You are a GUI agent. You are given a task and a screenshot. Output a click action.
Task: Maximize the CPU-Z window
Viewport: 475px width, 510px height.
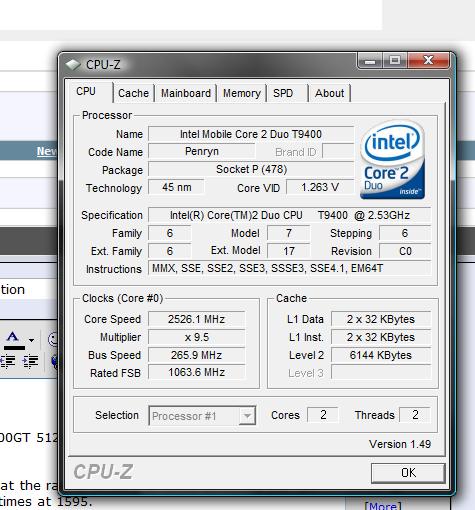(395, 61)
